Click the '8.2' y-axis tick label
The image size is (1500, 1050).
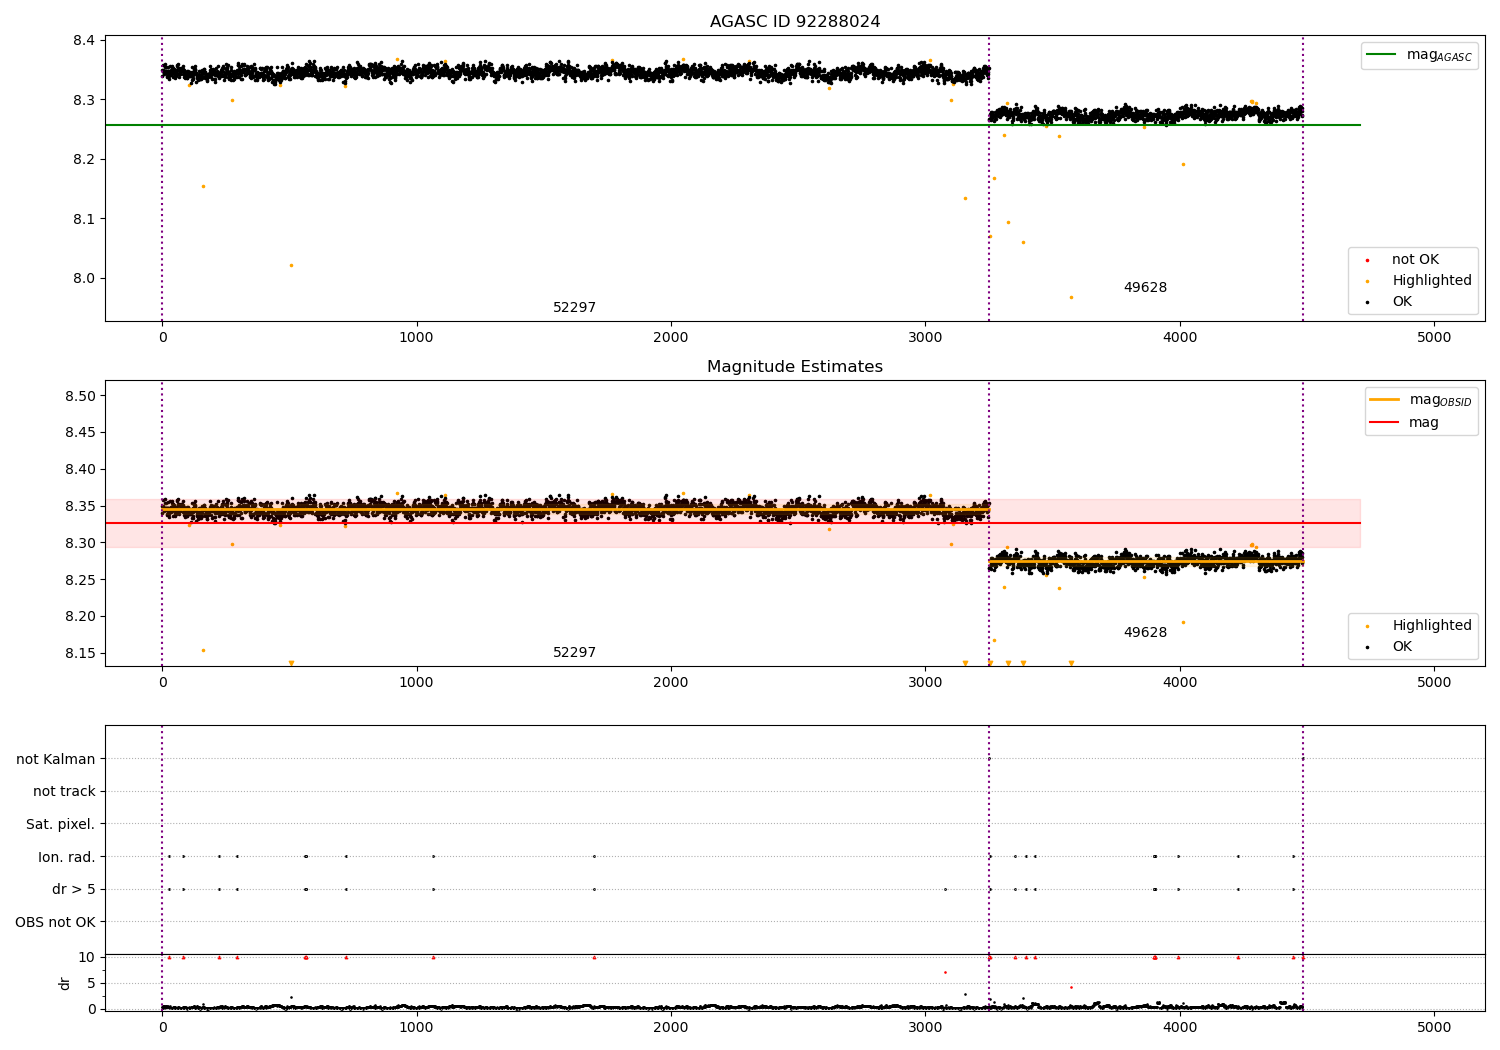(x=84, y=160)
